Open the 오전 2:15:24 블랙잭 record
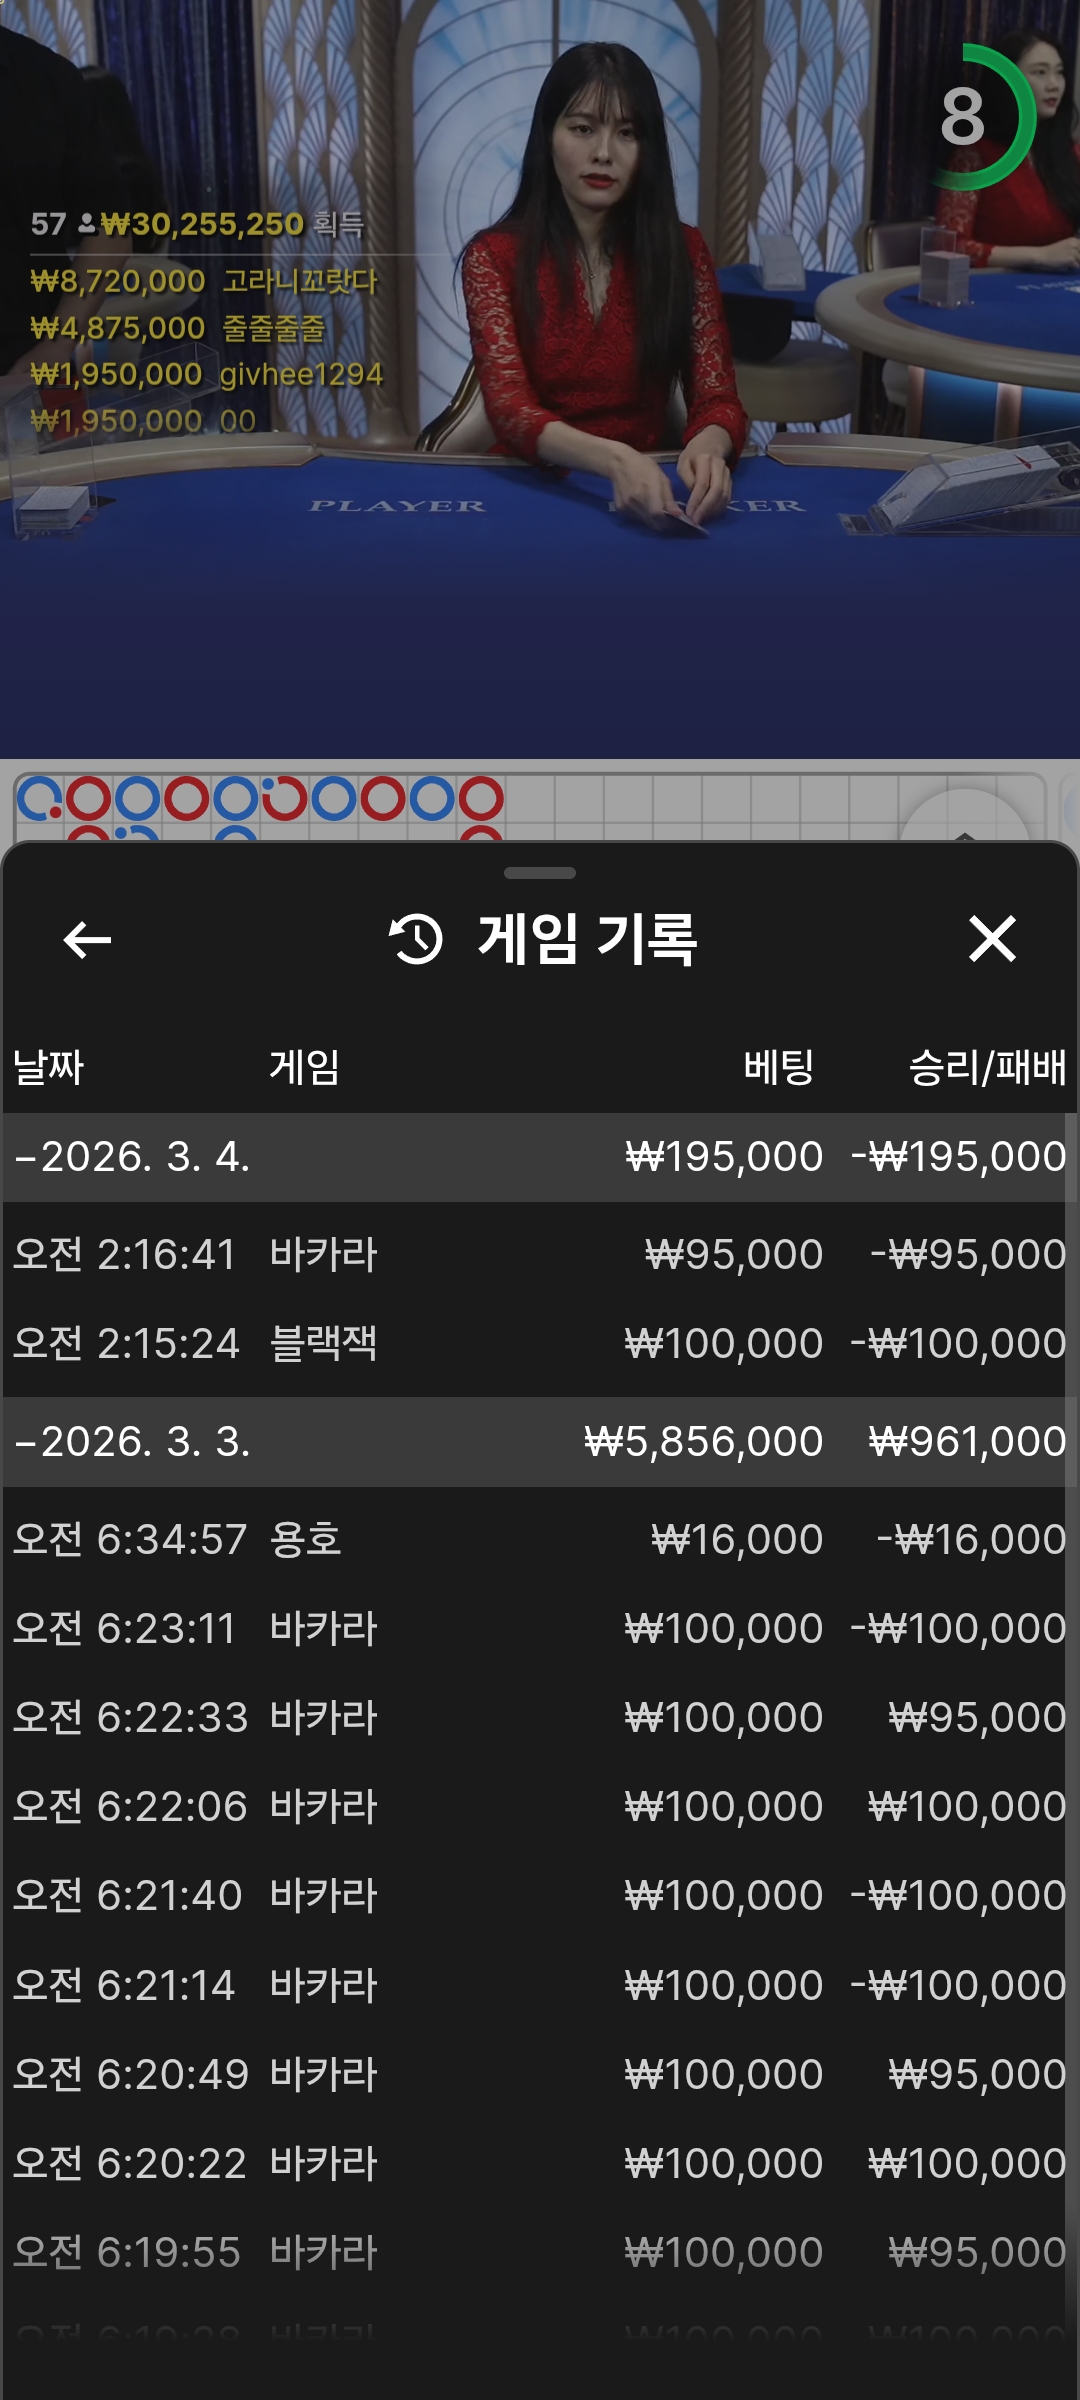 click(540, 1343)
